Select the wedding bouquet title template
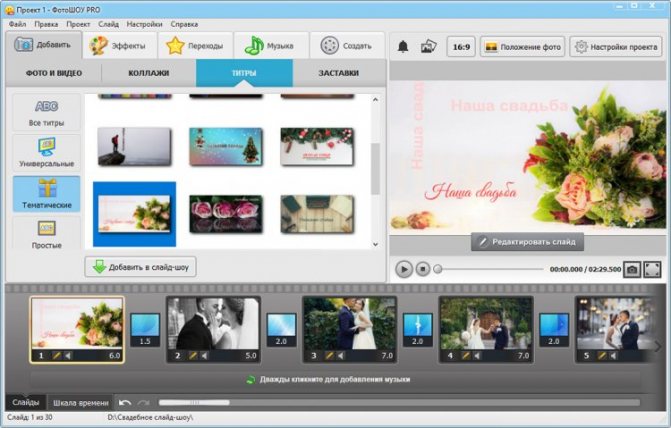The image size is (671, 428). click(134, 214)
